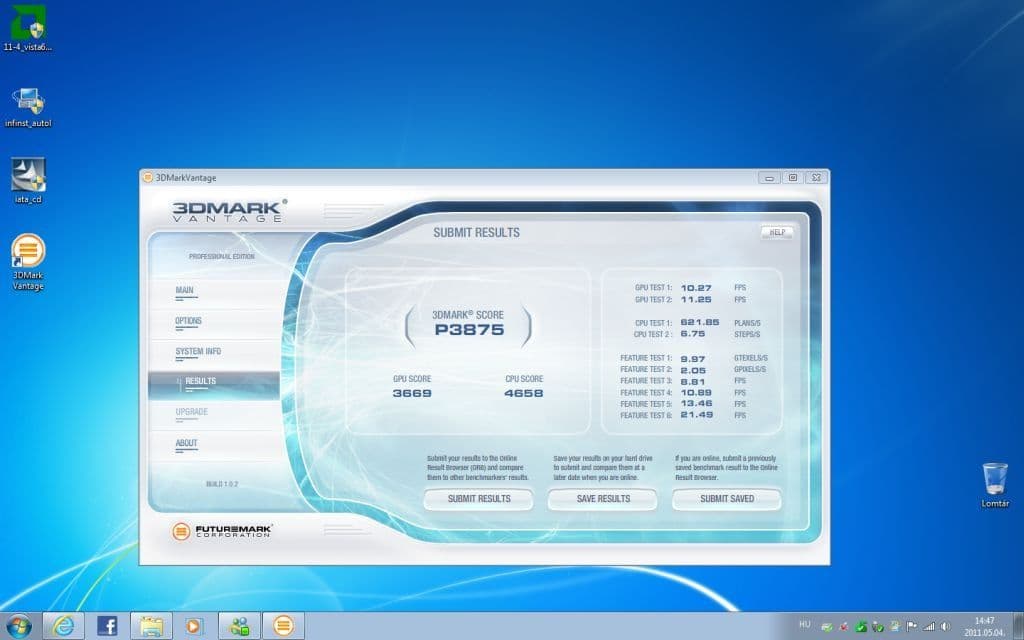
Task: Click the iata_cd desktop icon
Action: [x=28, y=175]
